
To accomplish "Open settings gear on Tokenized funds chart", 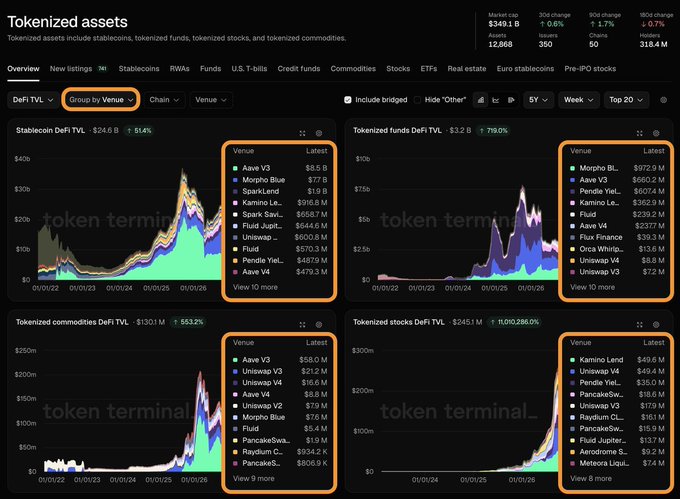I will click(x=656, y=133).
